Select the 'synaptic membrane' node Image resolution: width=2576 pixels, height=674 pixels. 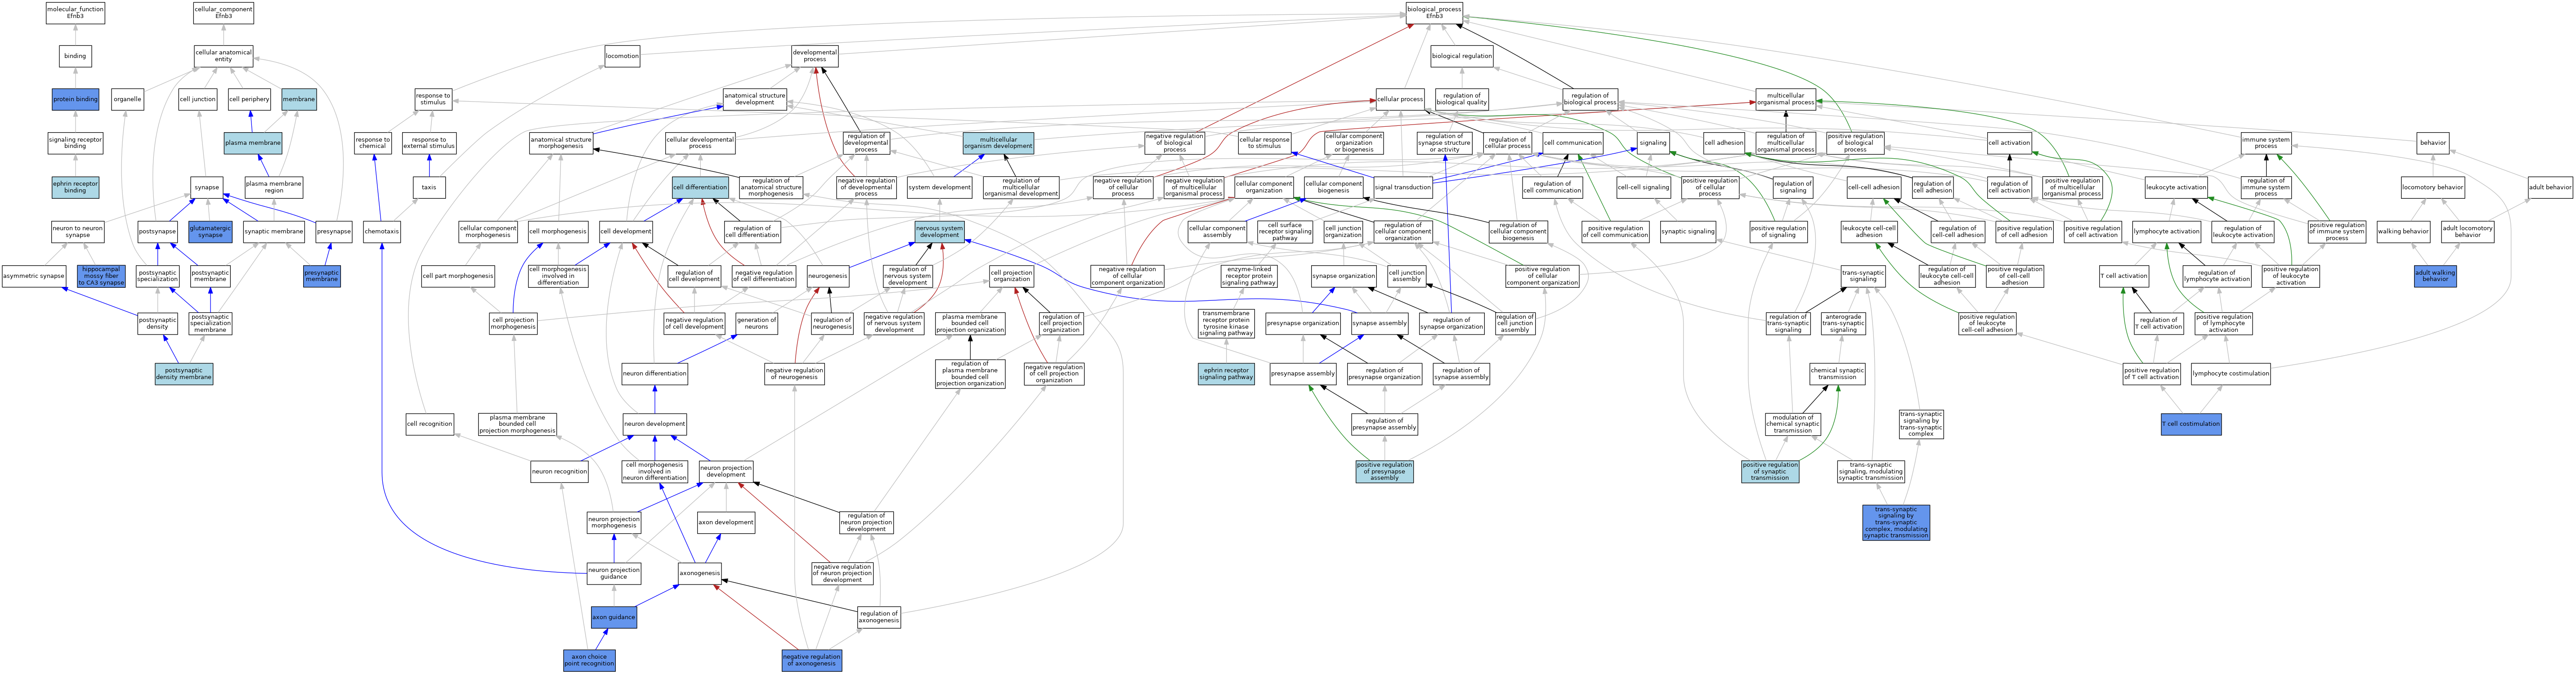click(273, 231)
